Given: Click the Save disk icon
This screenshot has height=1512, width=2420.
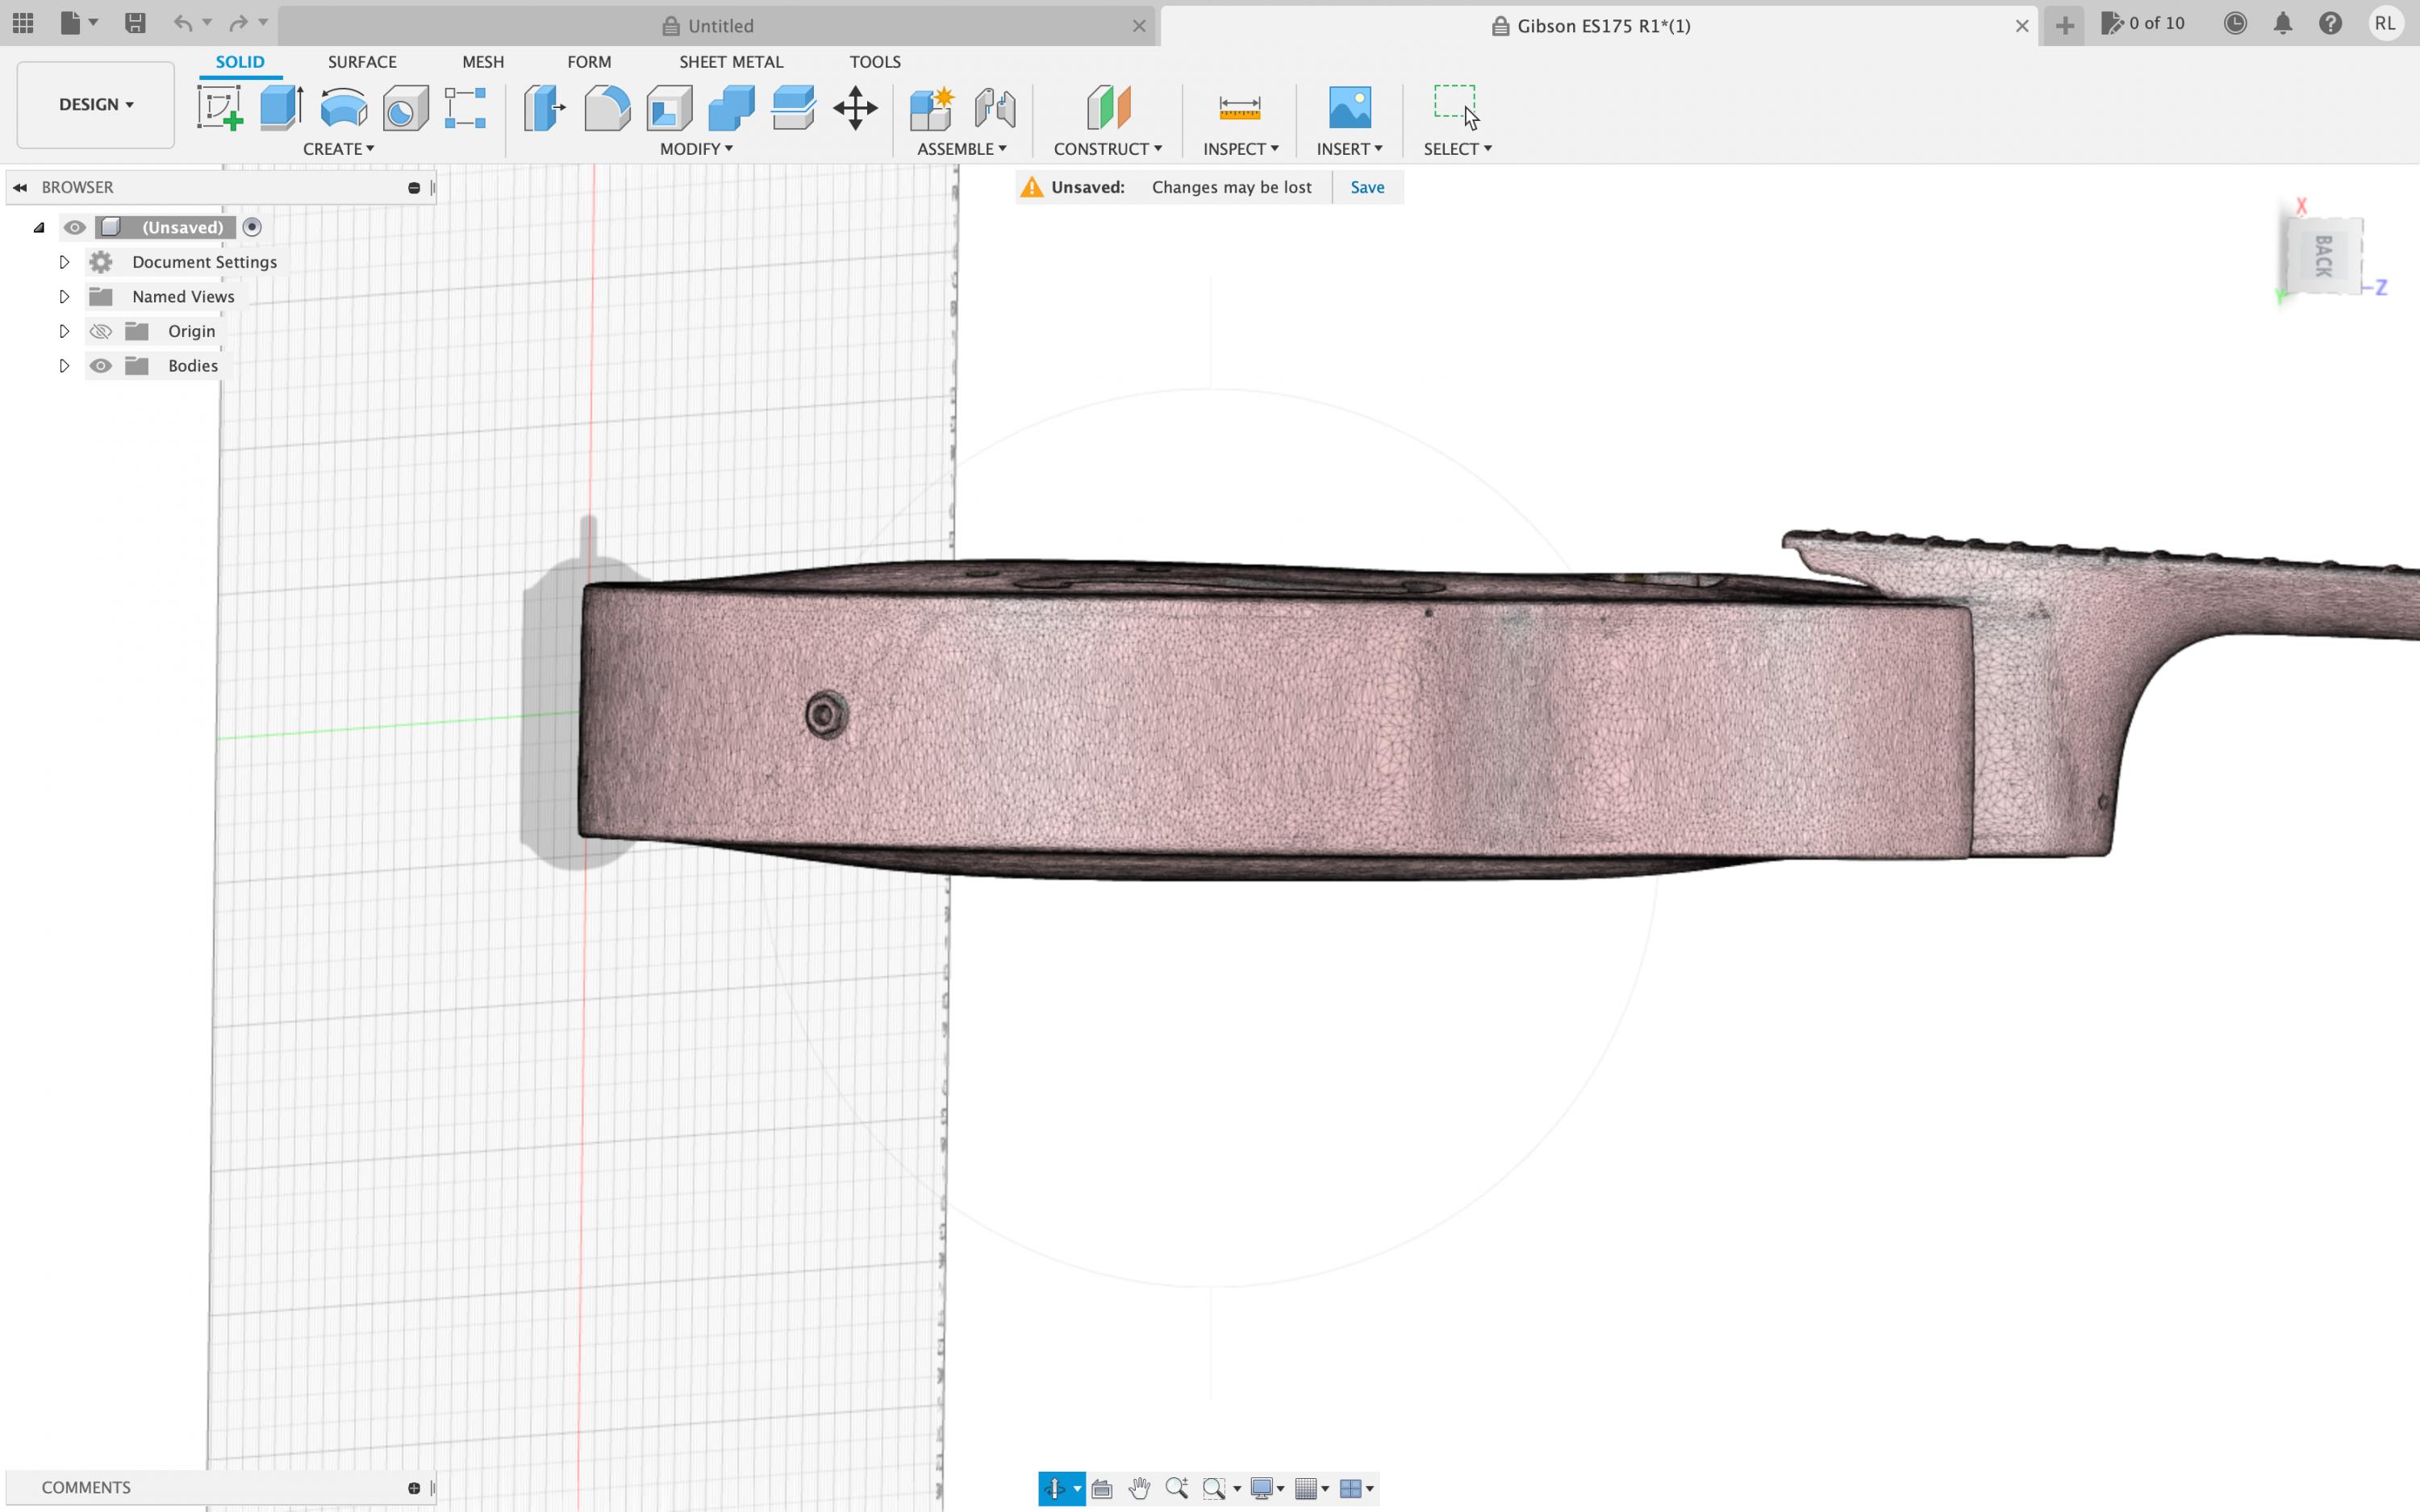Looking at the screenshot, I should click(135, 23).
